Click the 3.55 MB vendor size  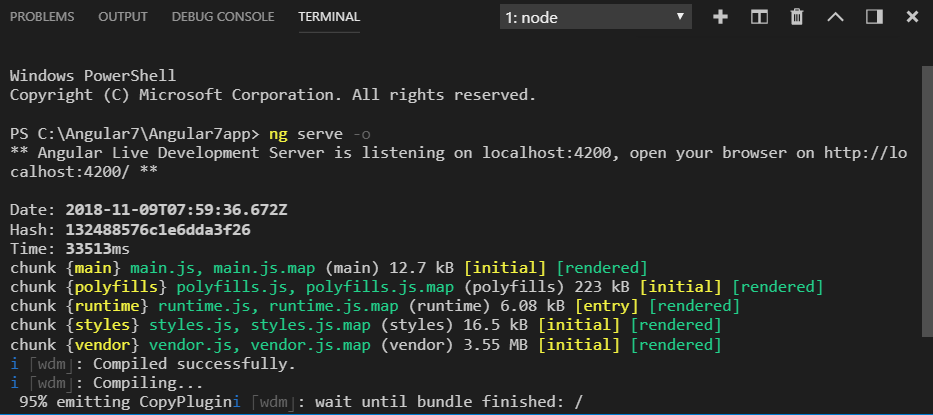495,345
